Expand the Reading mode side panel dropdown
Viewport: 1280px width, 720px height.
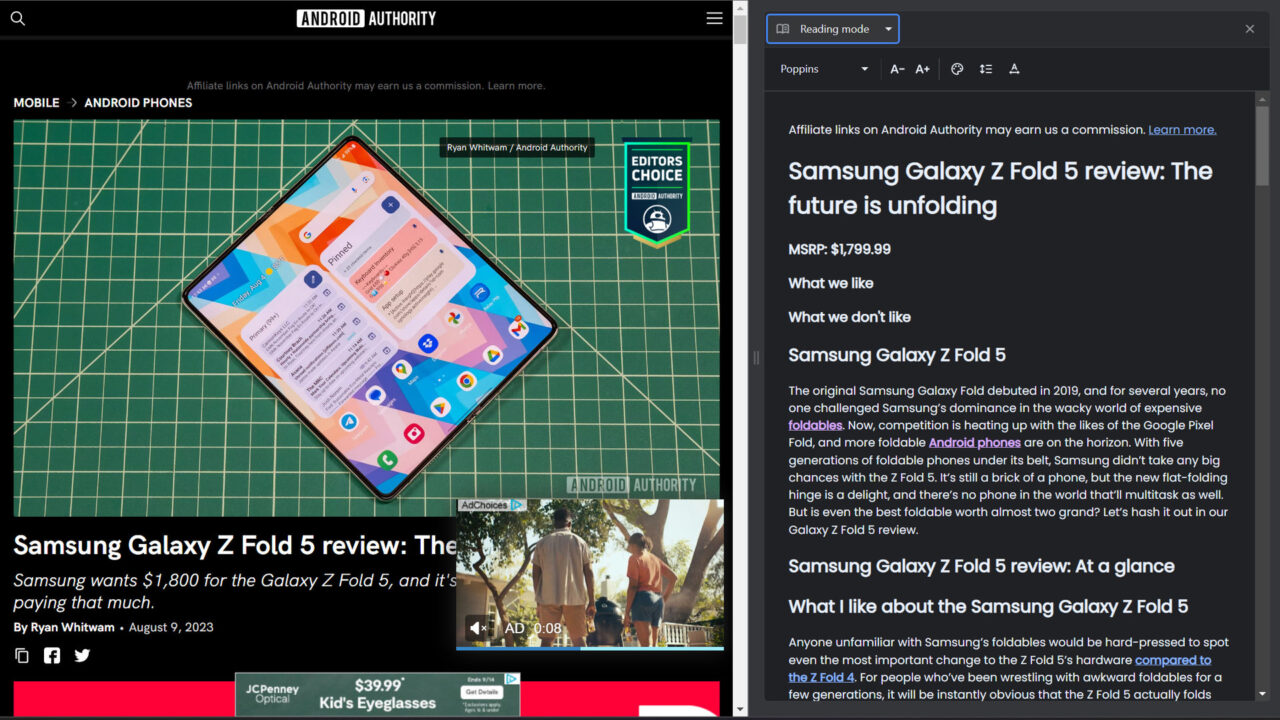(888, 29)
